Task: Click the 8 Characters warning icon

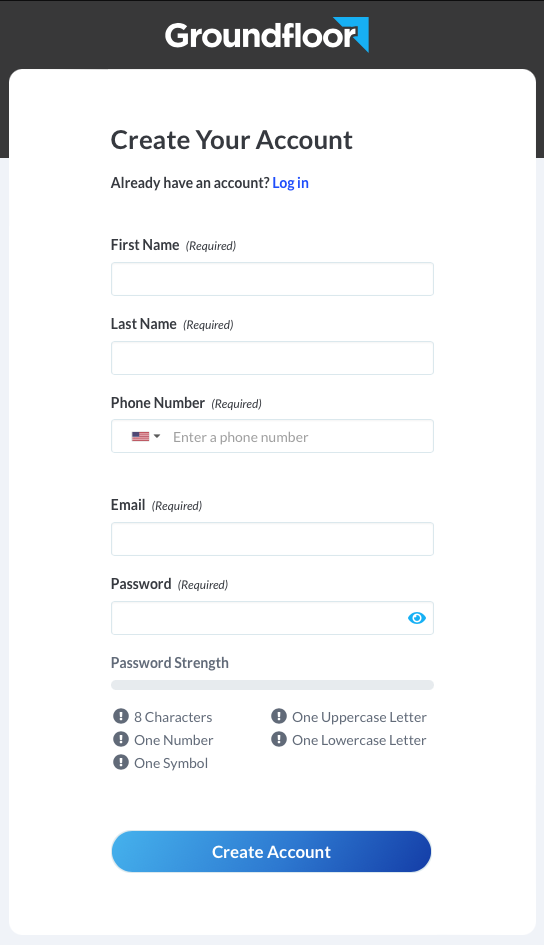Action: coord(121,716)
